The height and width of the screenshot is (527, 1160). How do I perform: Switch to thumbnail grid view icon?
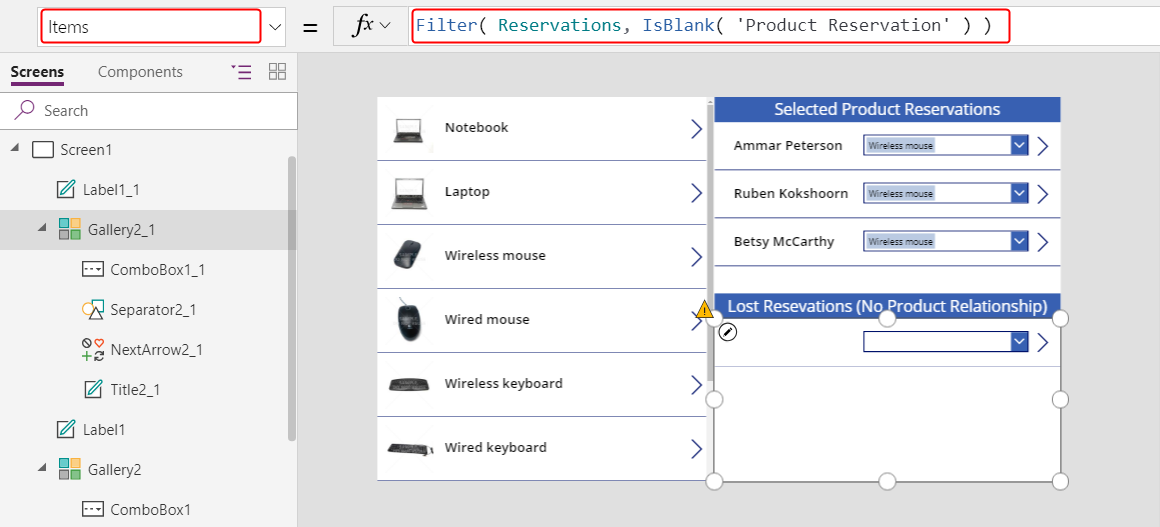coord(277,72)
